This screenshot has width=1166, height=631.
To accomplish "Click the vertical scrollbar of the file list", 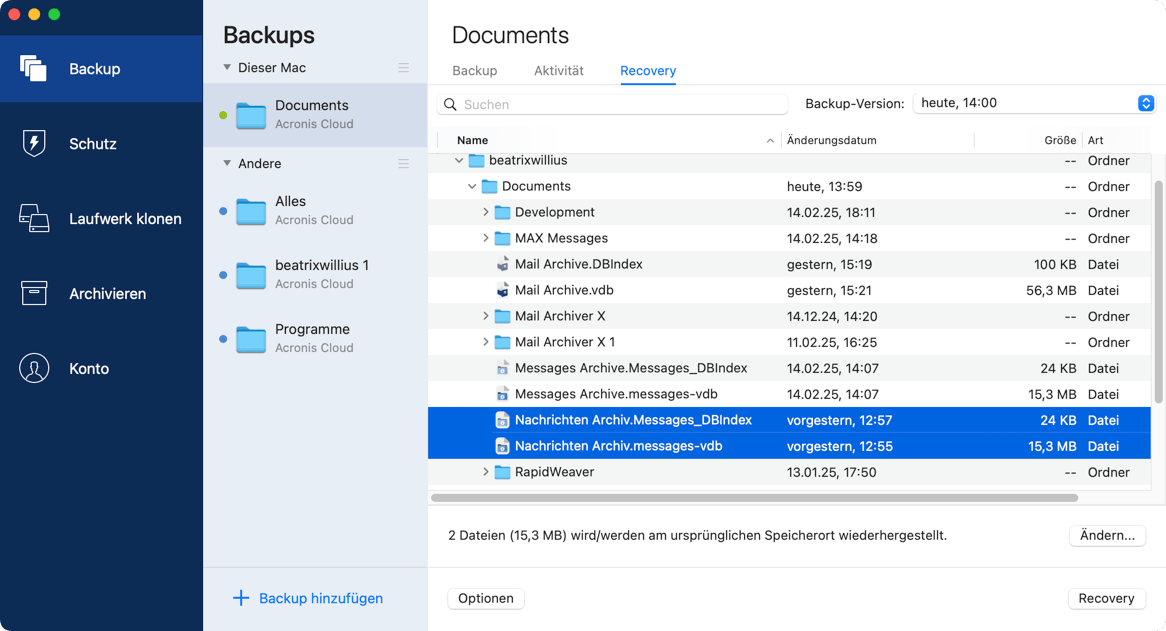I will (1158, 292).
